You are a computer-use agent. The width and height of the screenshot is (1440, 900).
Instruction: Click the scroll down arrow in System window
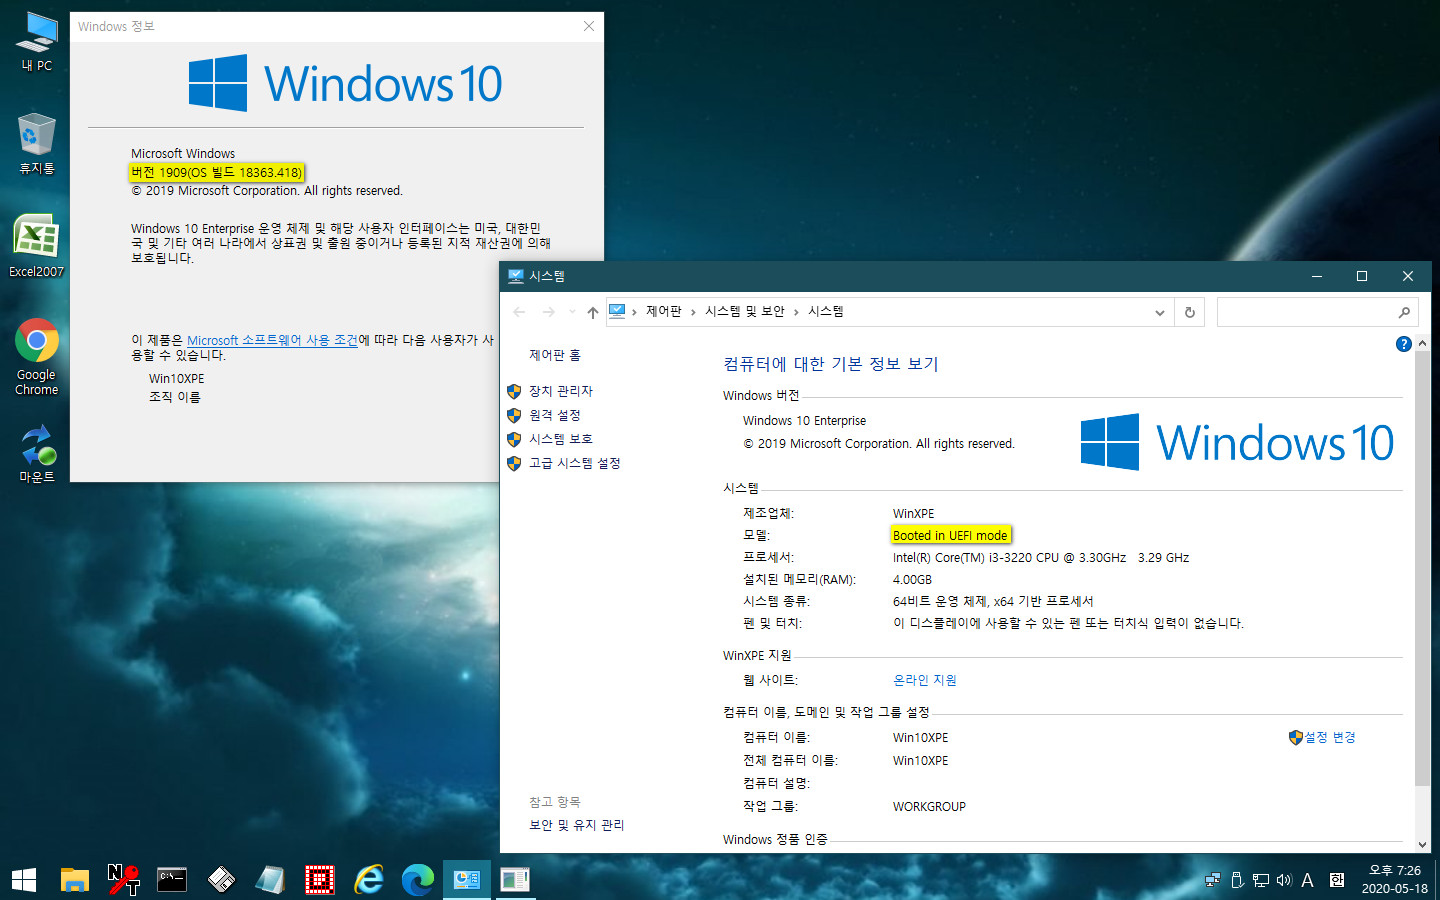1422,845
